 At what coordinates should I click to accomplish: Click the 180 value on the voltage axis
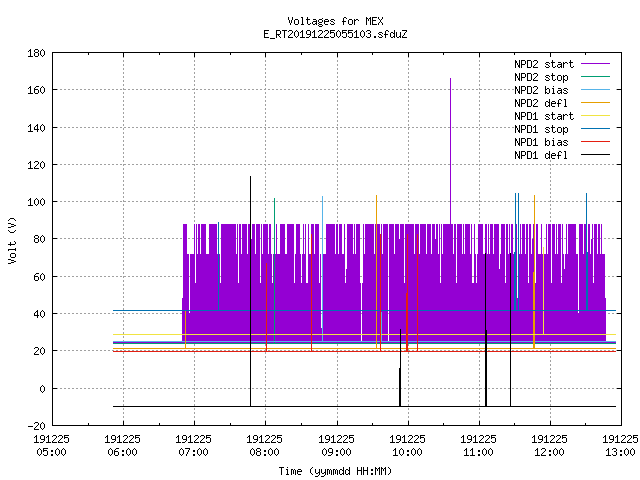click(36, 53)
